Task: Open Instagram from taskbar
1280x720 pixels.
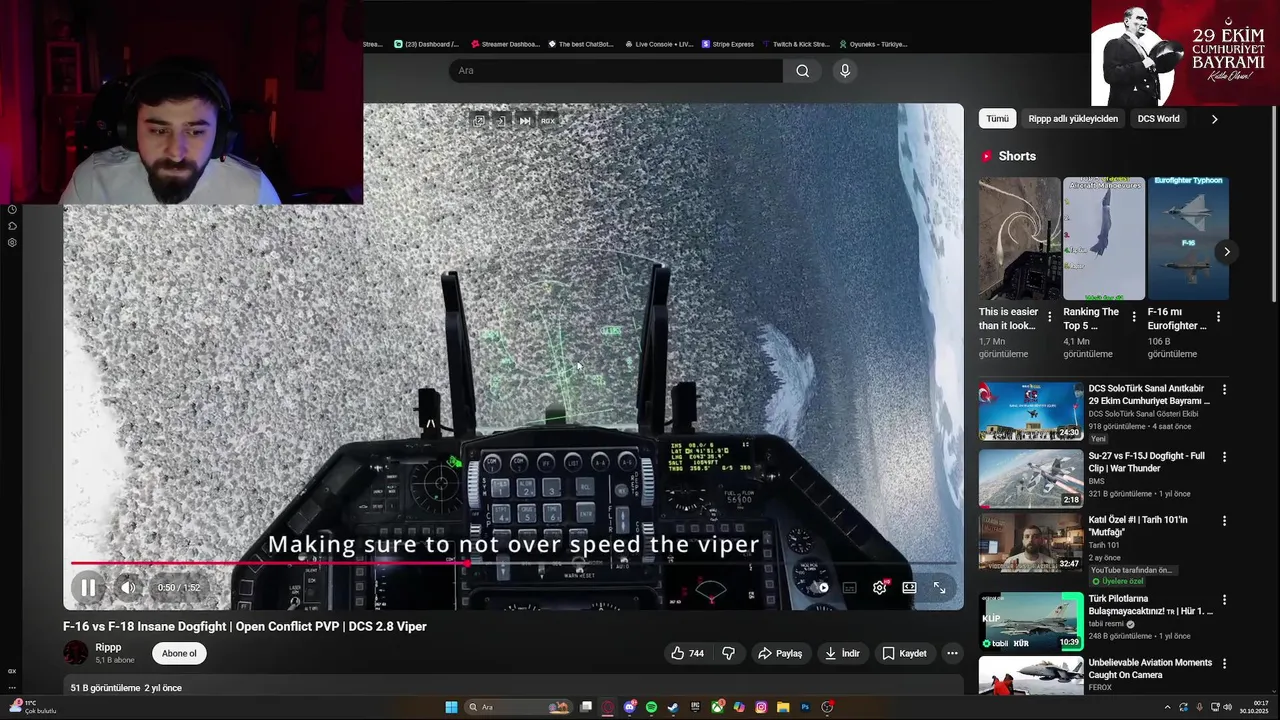Action: click(761, 707)
